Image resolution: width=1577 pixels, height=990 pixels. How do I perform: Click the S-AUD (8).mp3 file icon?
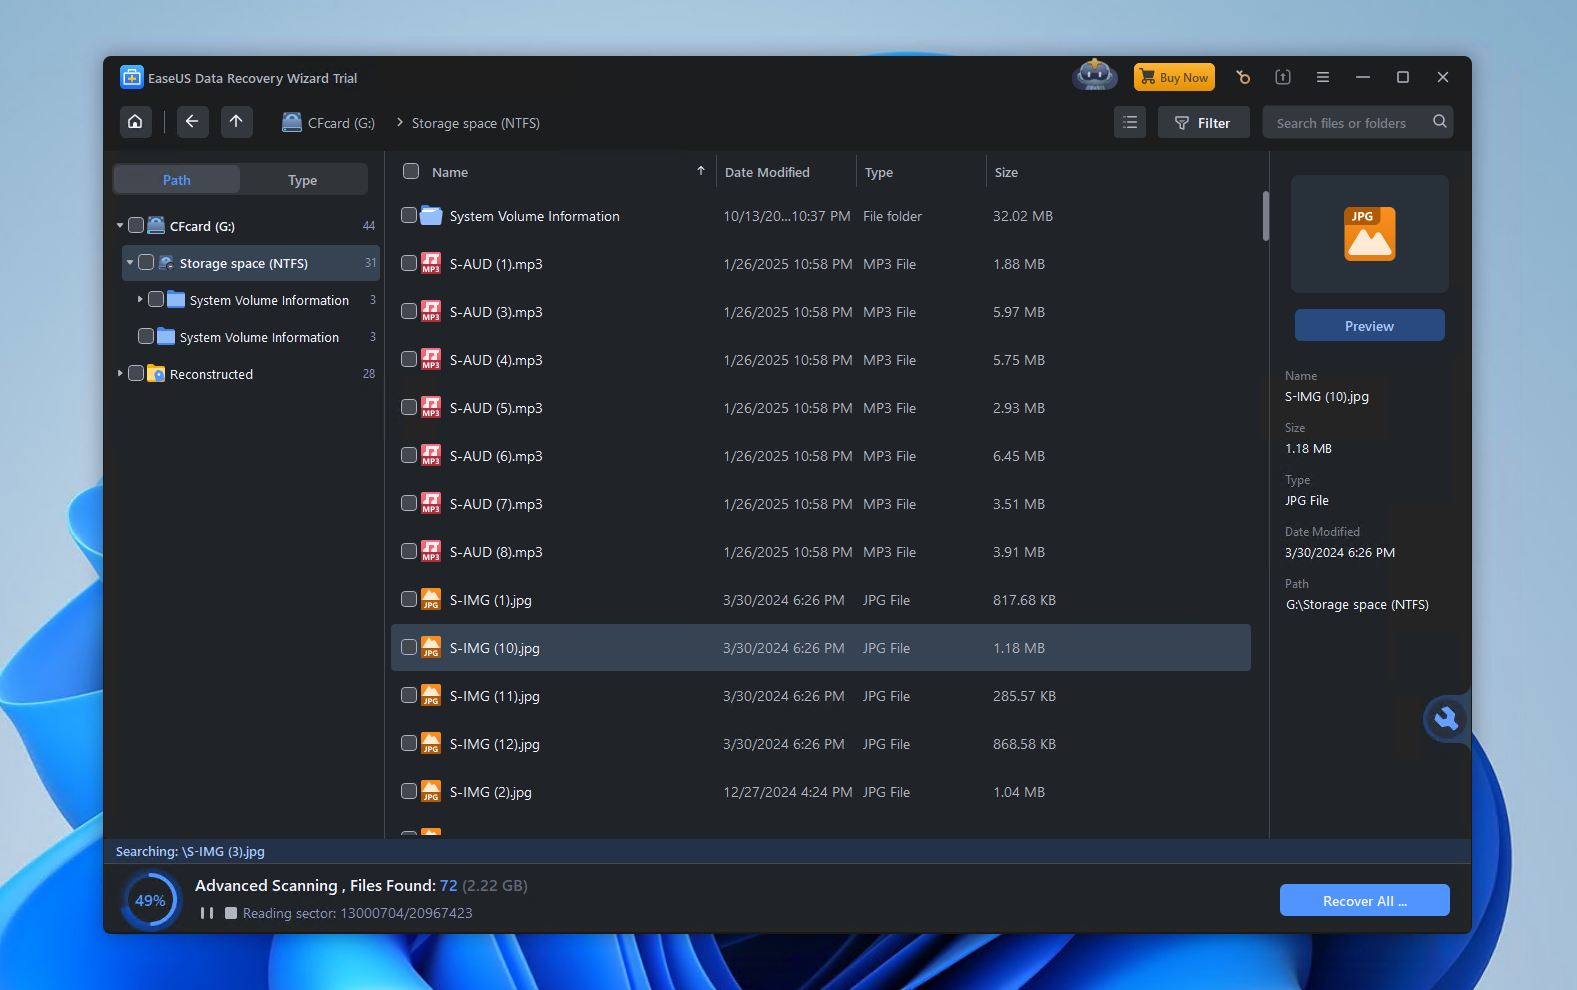(431, 552)
